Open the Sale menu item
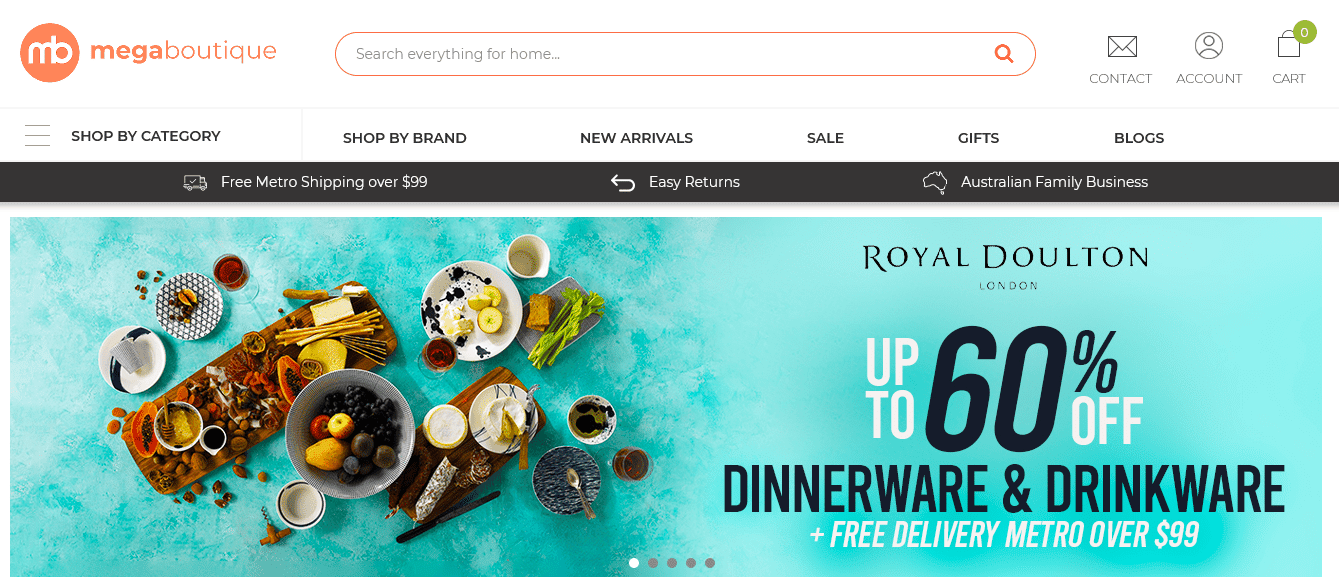Screen dimensions: 1339x586 point(825,138)
